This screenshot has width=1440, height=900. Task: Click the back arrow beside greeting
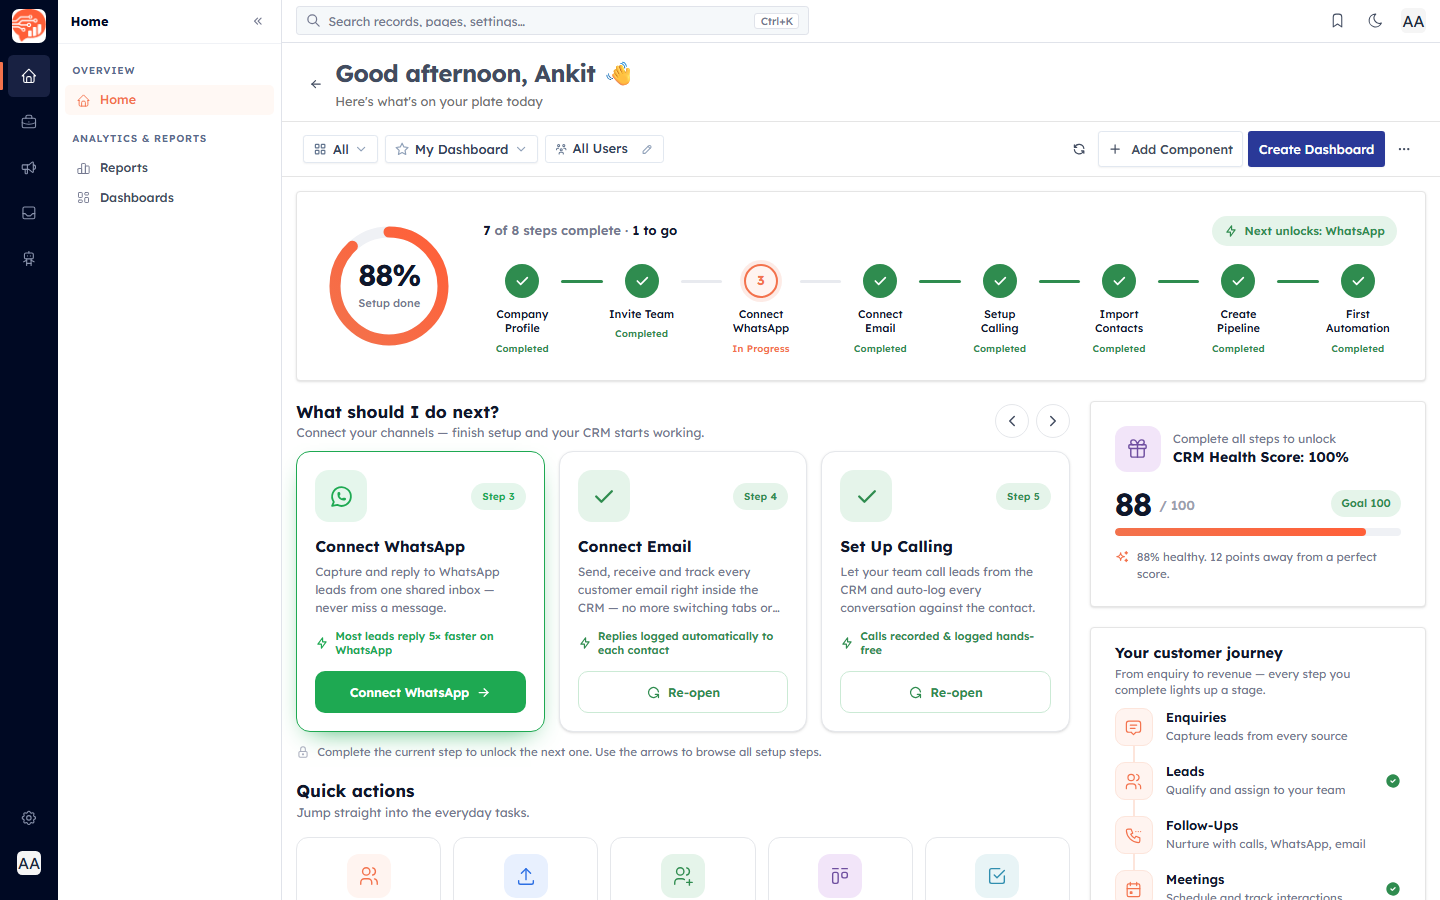click(316, 84)
